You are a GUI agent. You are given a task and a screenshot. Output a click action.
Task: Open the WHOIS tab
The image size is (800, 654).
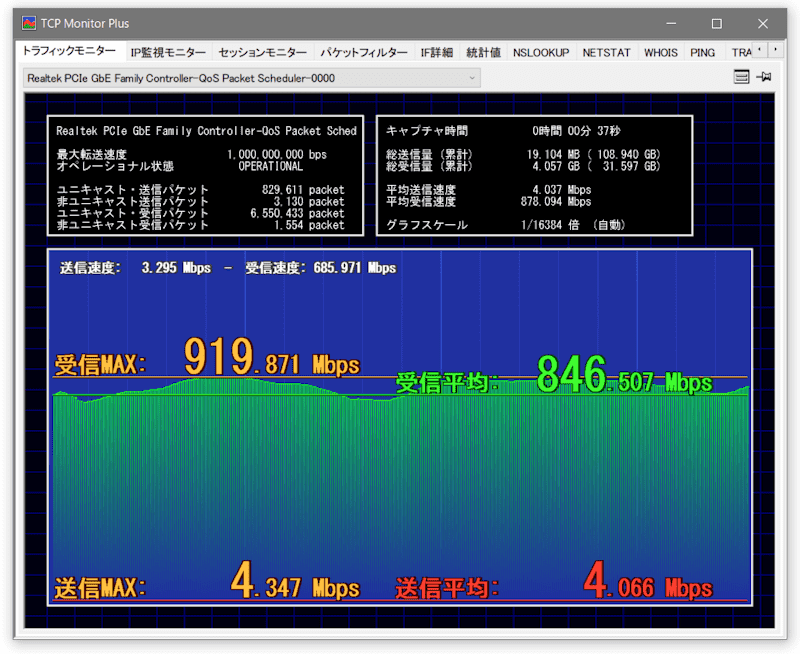(x=661, y=53)
